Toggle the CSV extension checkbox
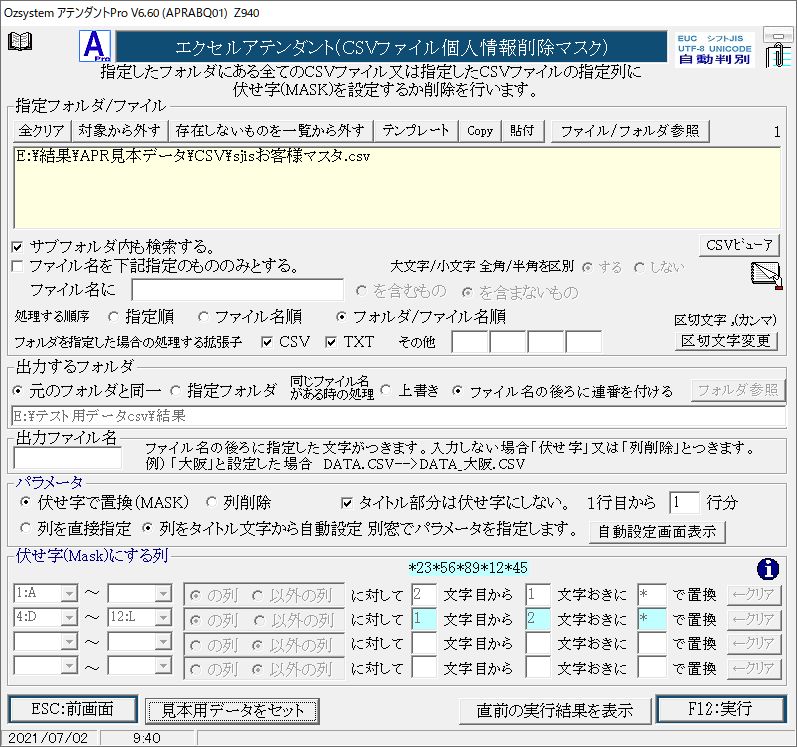The width and height of the screenshot is (797, 747). click(x=266, y=343)
